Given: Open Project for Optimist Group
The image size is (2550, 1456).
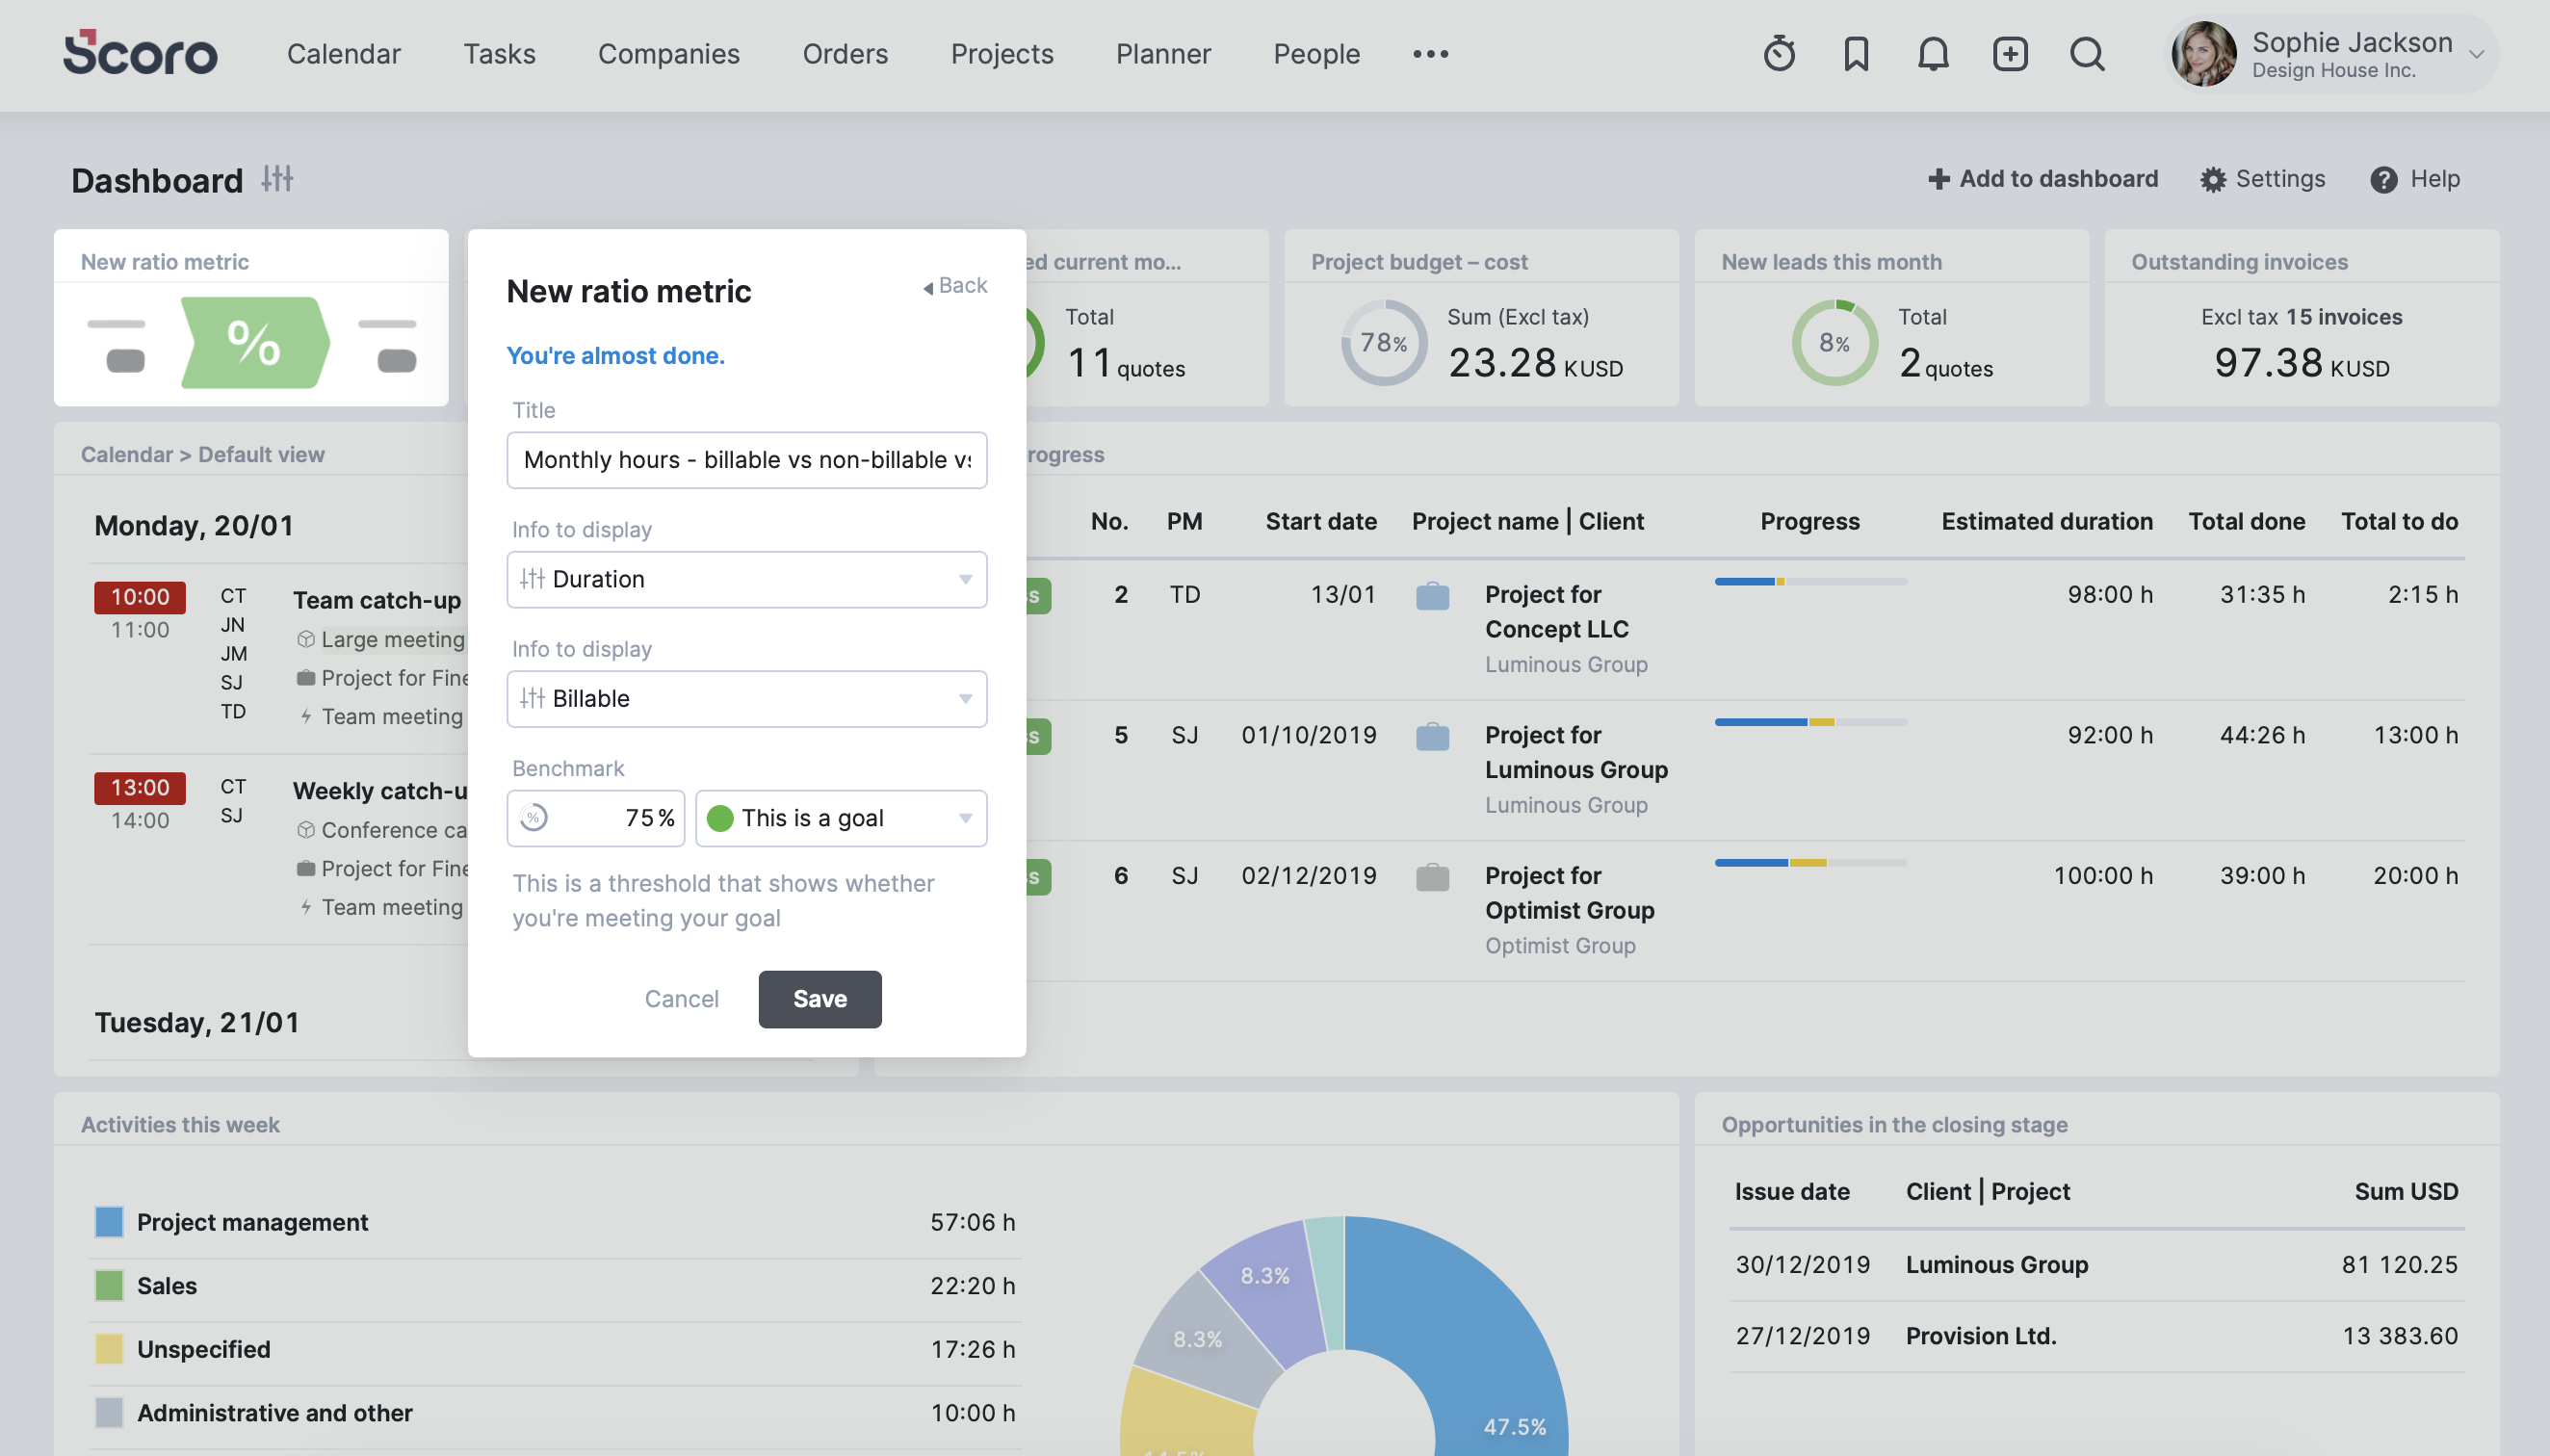Looking at the screenshot, I should click(x=1569, y=892).
